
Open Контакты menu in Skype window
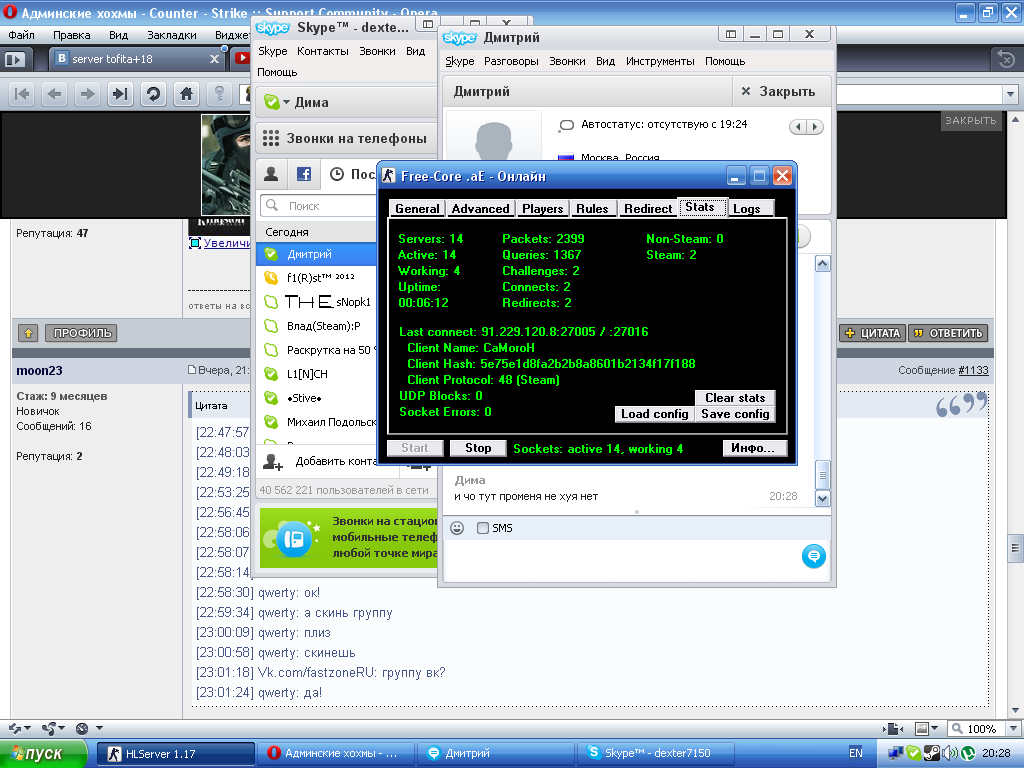pos(323,51)
